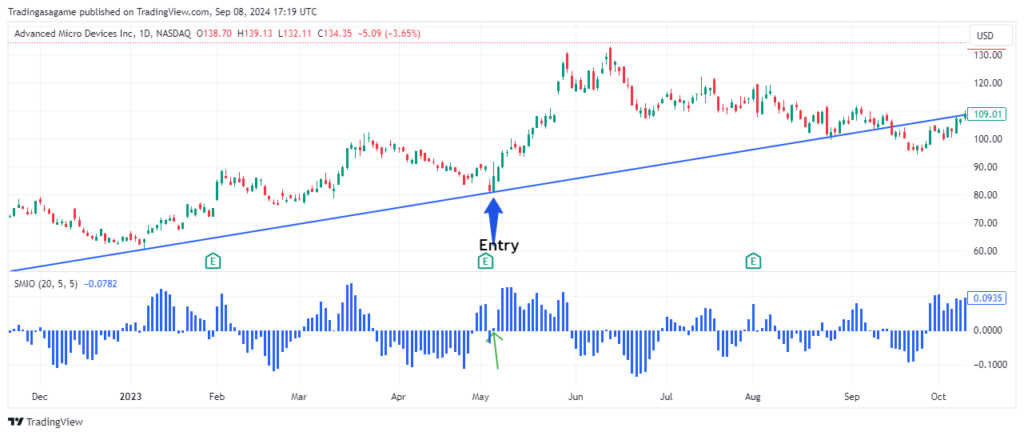Click the Oct label on time axis
This screenshot has width=1024, height=436.
[938, 396]
